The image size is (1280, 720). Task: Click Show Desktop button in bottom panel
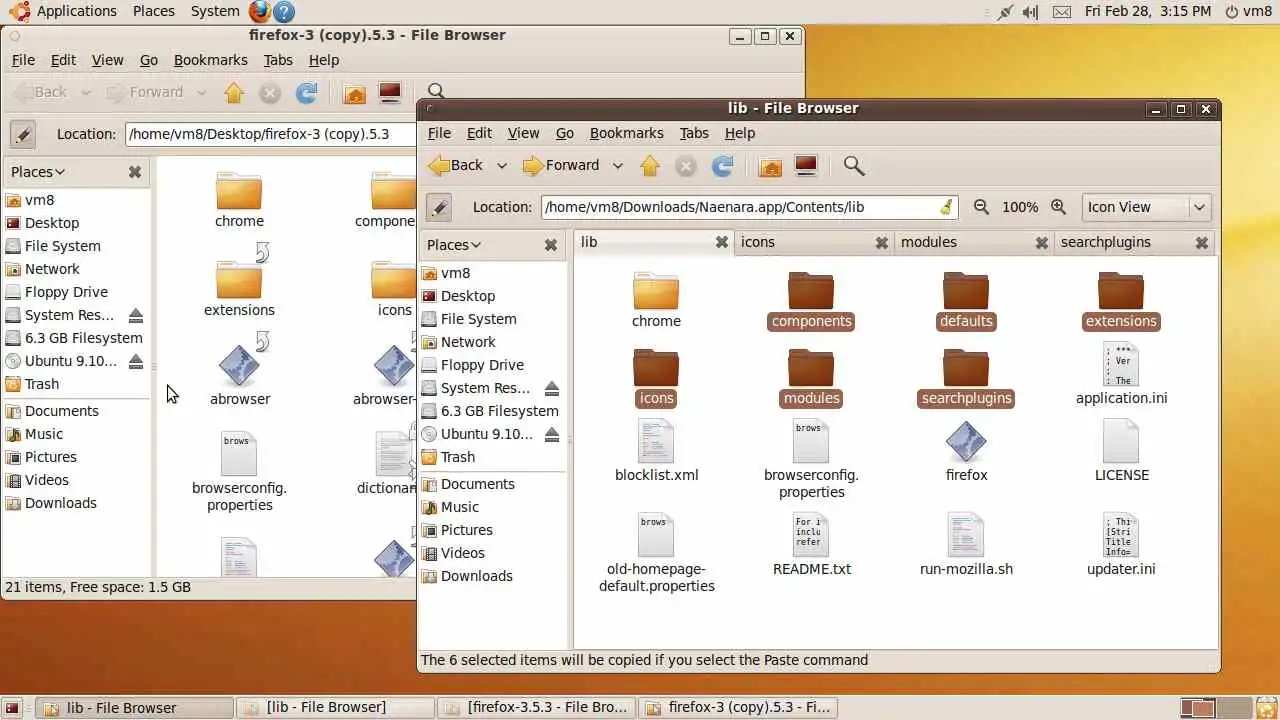coord(14,708)
